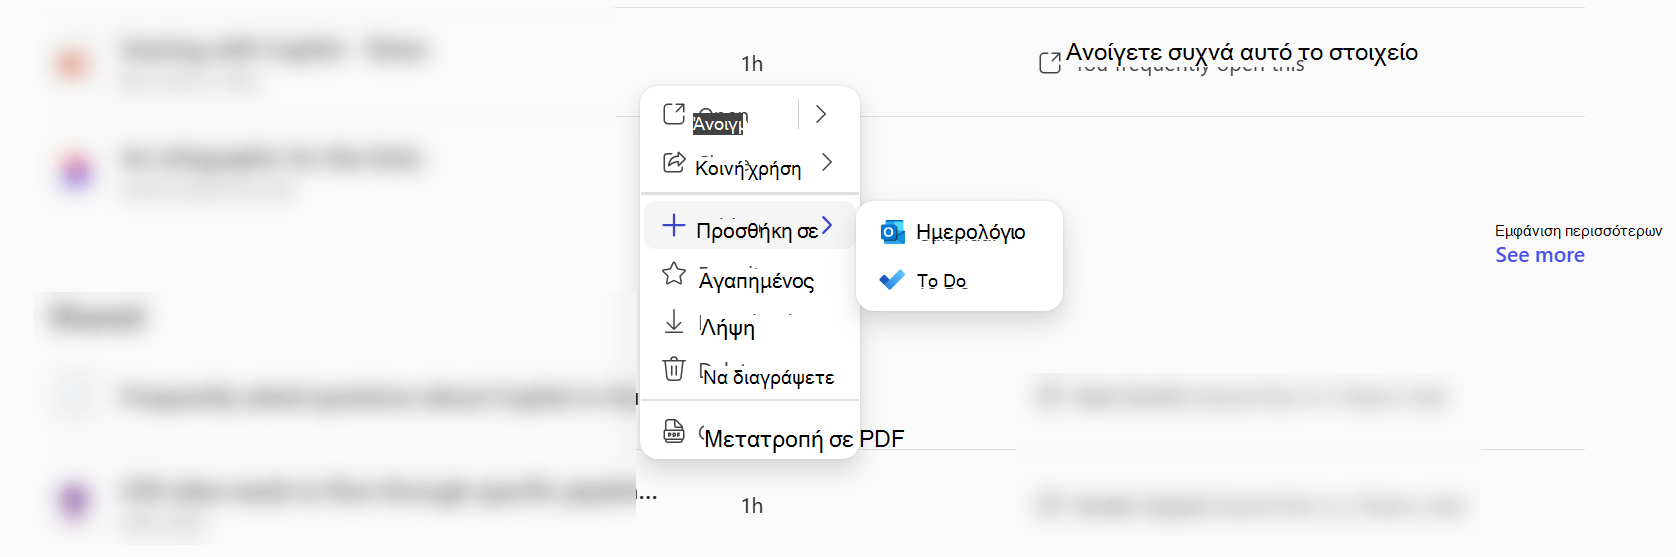Viewport: 1676px width, 557px height.
Task: Open the See more link
Action: pyautogui.click(x=1540, y=255)
